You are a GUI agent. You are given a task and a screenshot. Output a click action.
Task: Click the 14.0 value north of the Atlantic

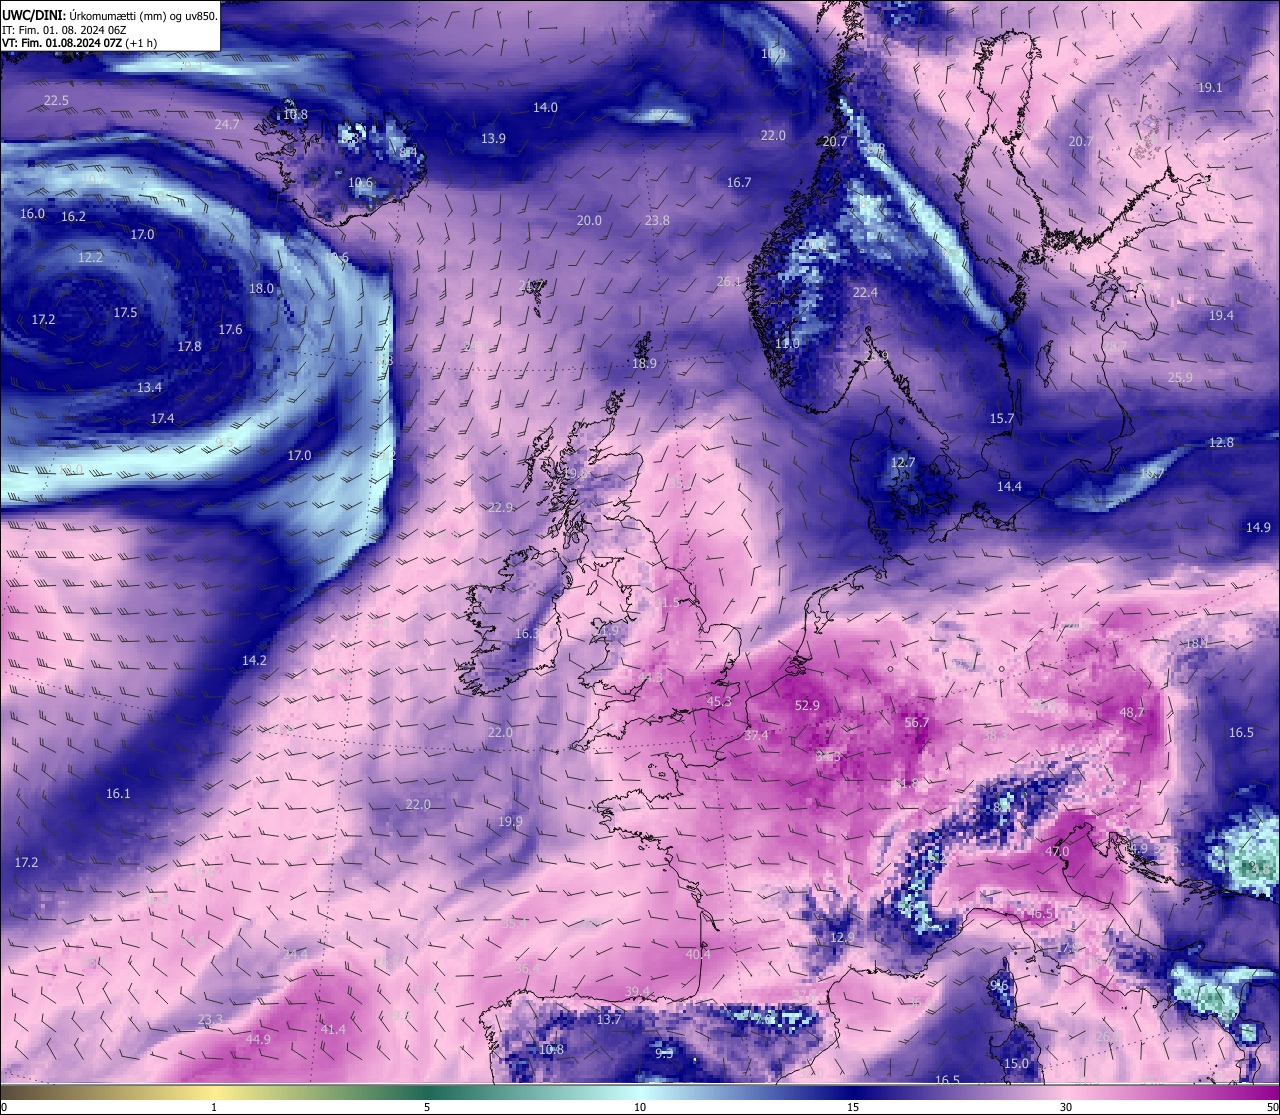[545, 107]
